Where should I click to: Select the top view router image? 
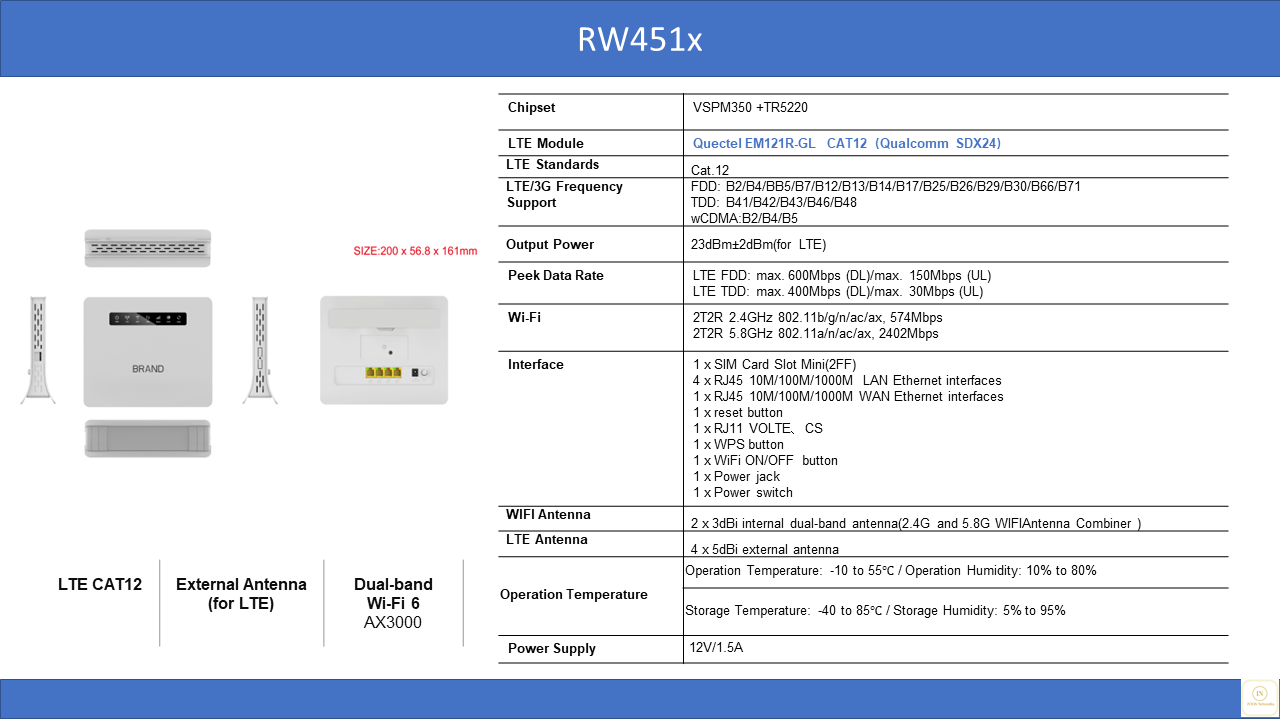pos(148,248)
